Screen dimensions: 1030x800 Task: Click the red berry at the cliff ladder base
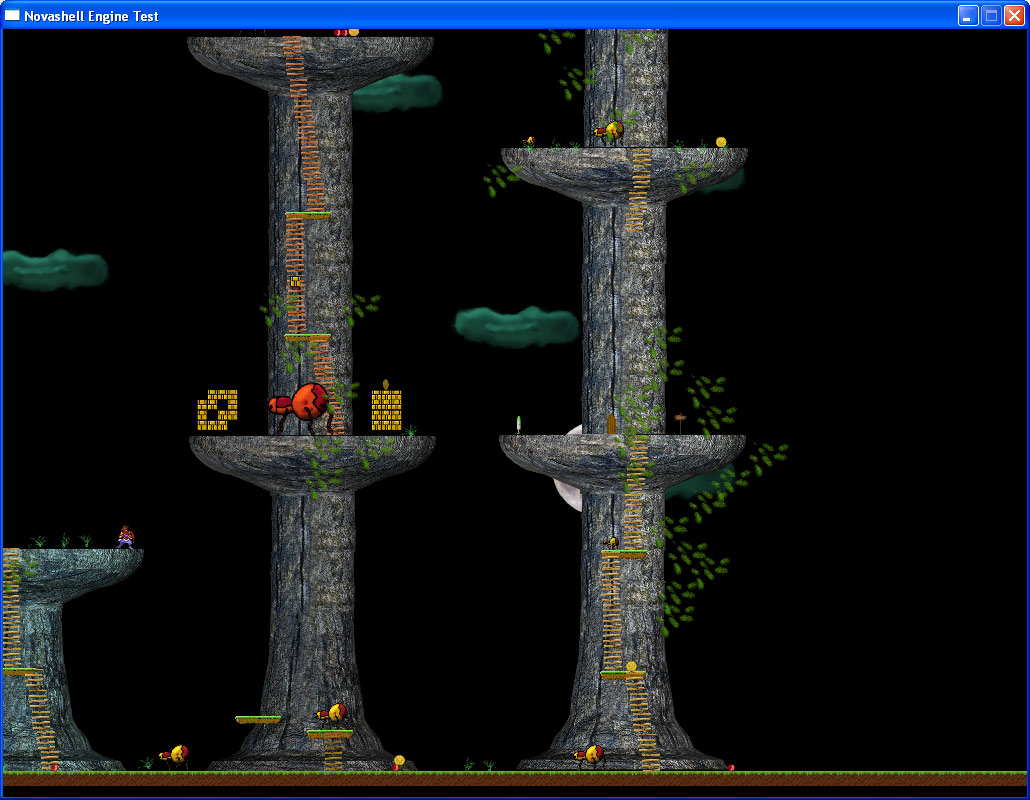coord(55,767)
